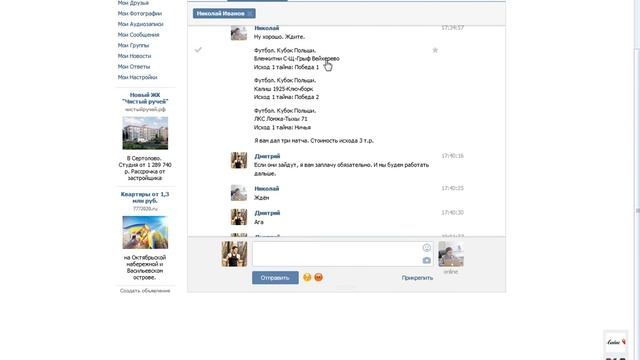Open Мои Аудиозаписи in sidebar
This screenshot has height=360, width=640.
click(x=140, y=24)
